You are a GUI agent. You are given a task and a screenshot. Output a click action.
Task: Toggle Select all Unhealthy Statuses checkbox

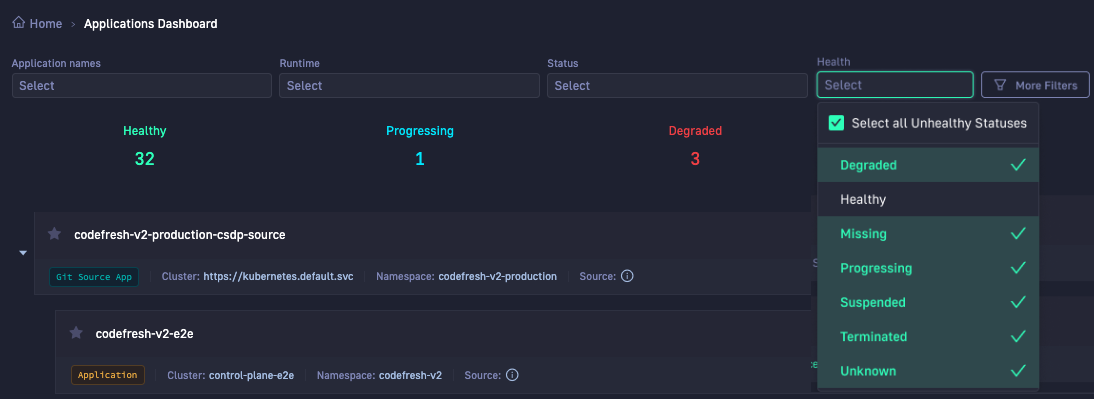836,123
